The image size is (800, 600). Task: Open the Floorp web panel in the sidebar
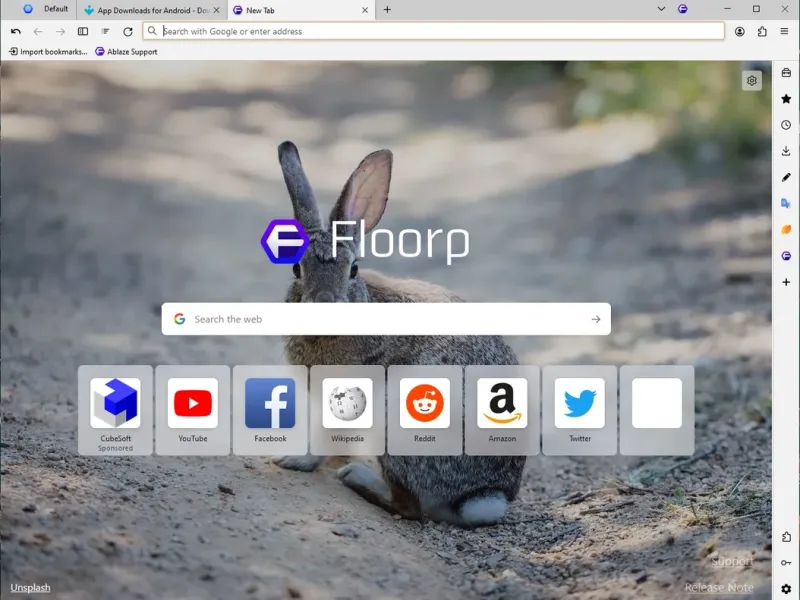coord(786,256)
